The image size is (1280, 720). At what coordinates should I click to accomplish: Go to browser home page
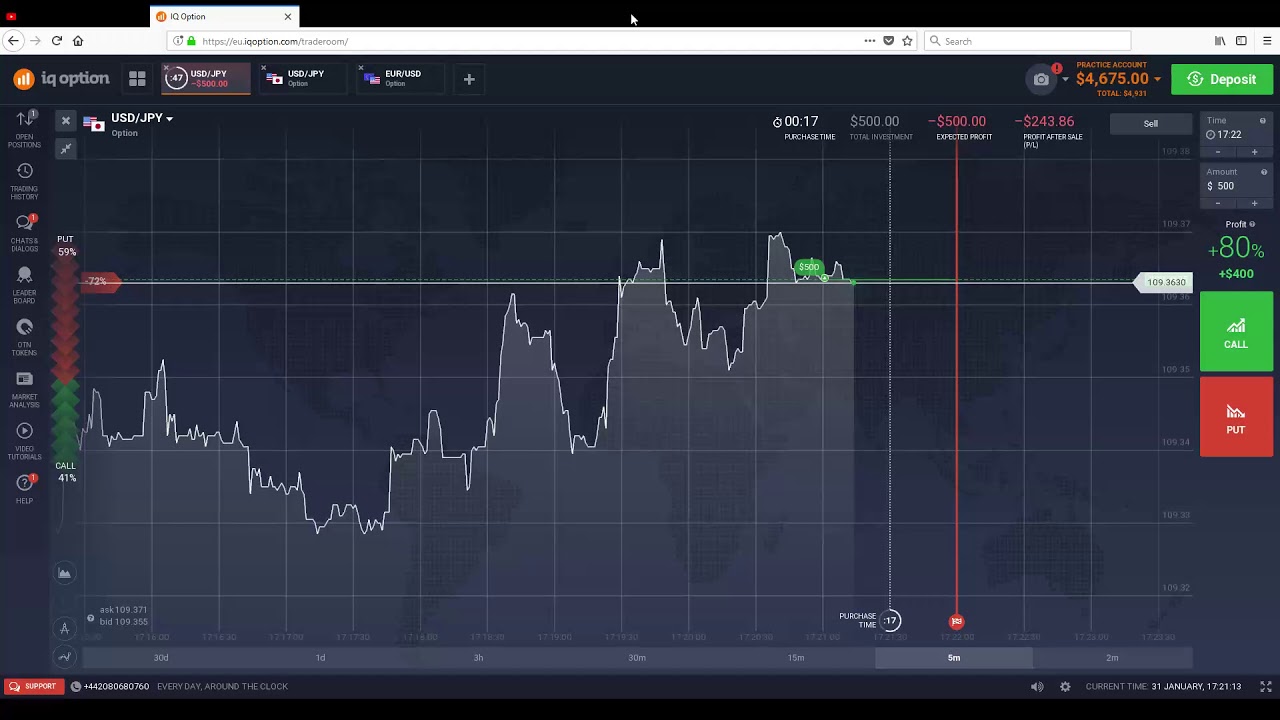pos(78,41)
